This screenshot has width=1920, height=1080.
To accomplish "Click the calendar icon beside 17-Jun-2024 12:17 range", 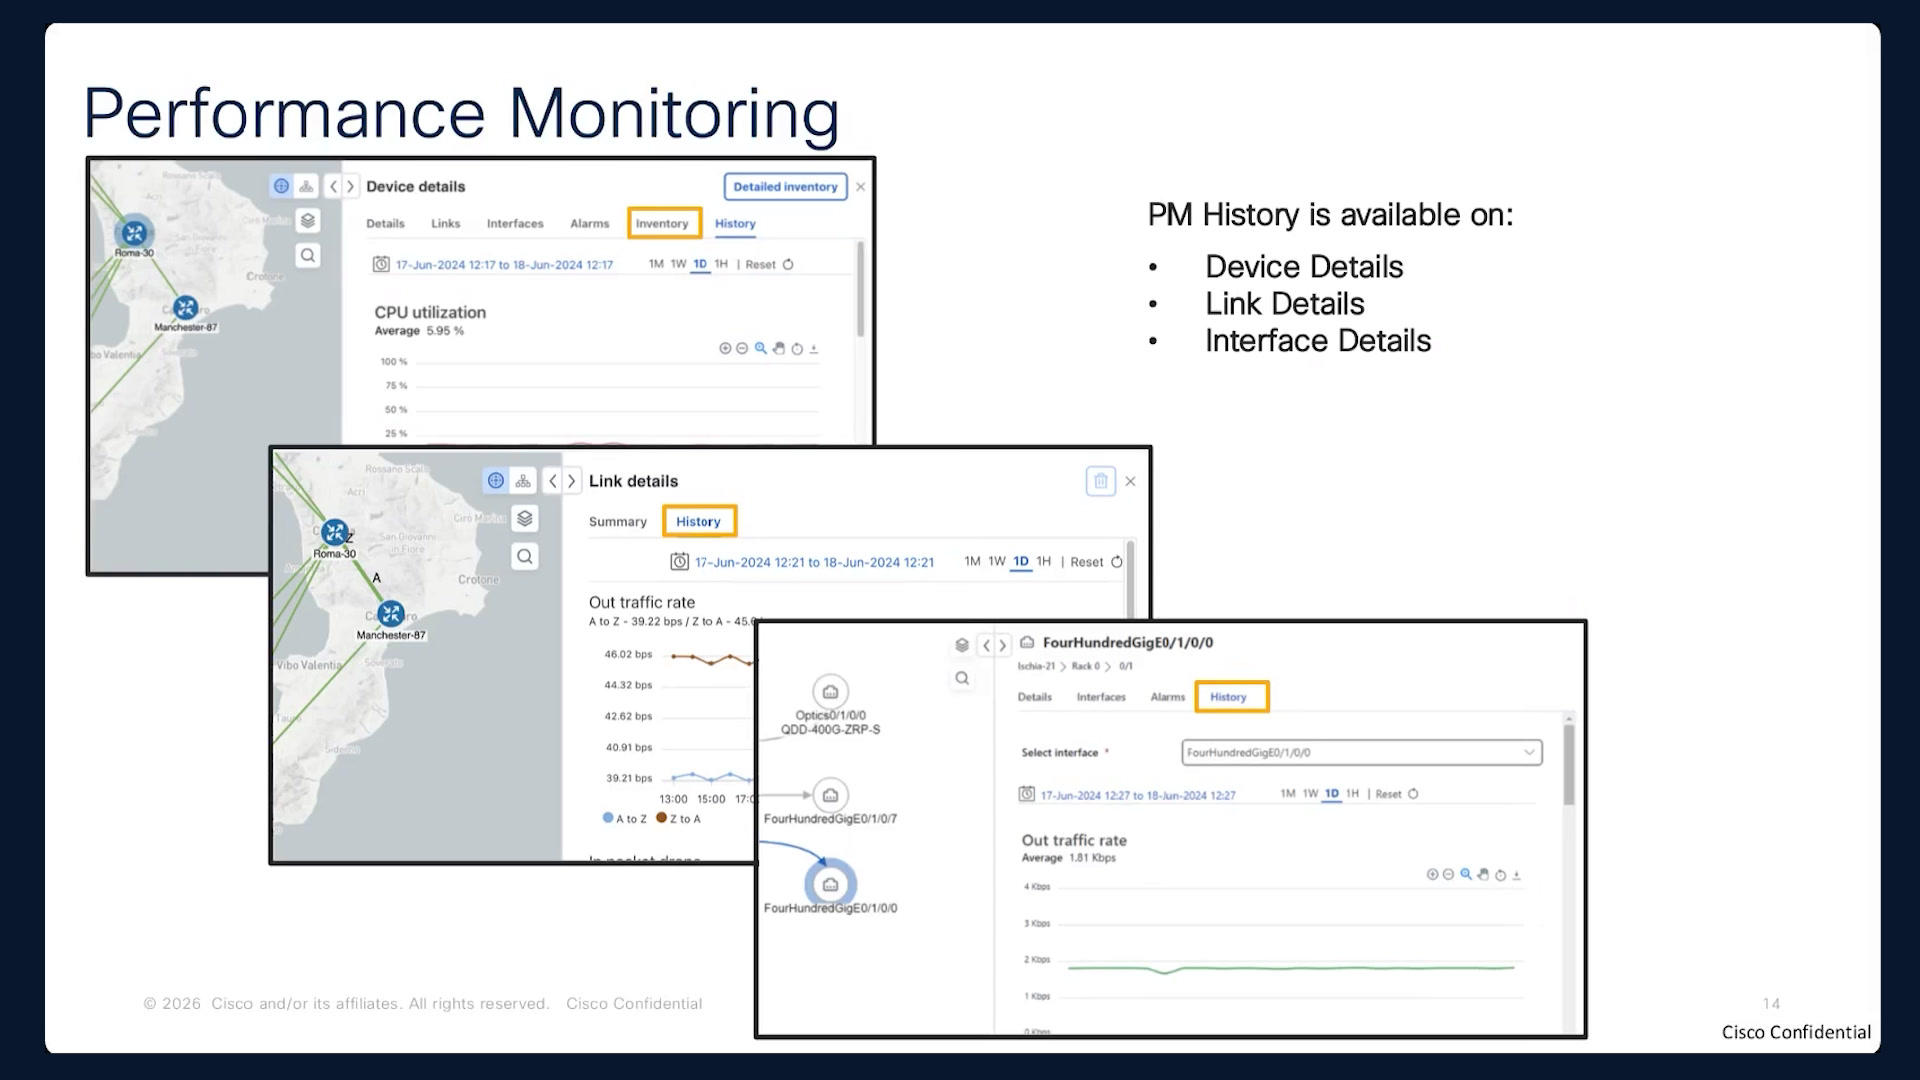I will [381, 264].
